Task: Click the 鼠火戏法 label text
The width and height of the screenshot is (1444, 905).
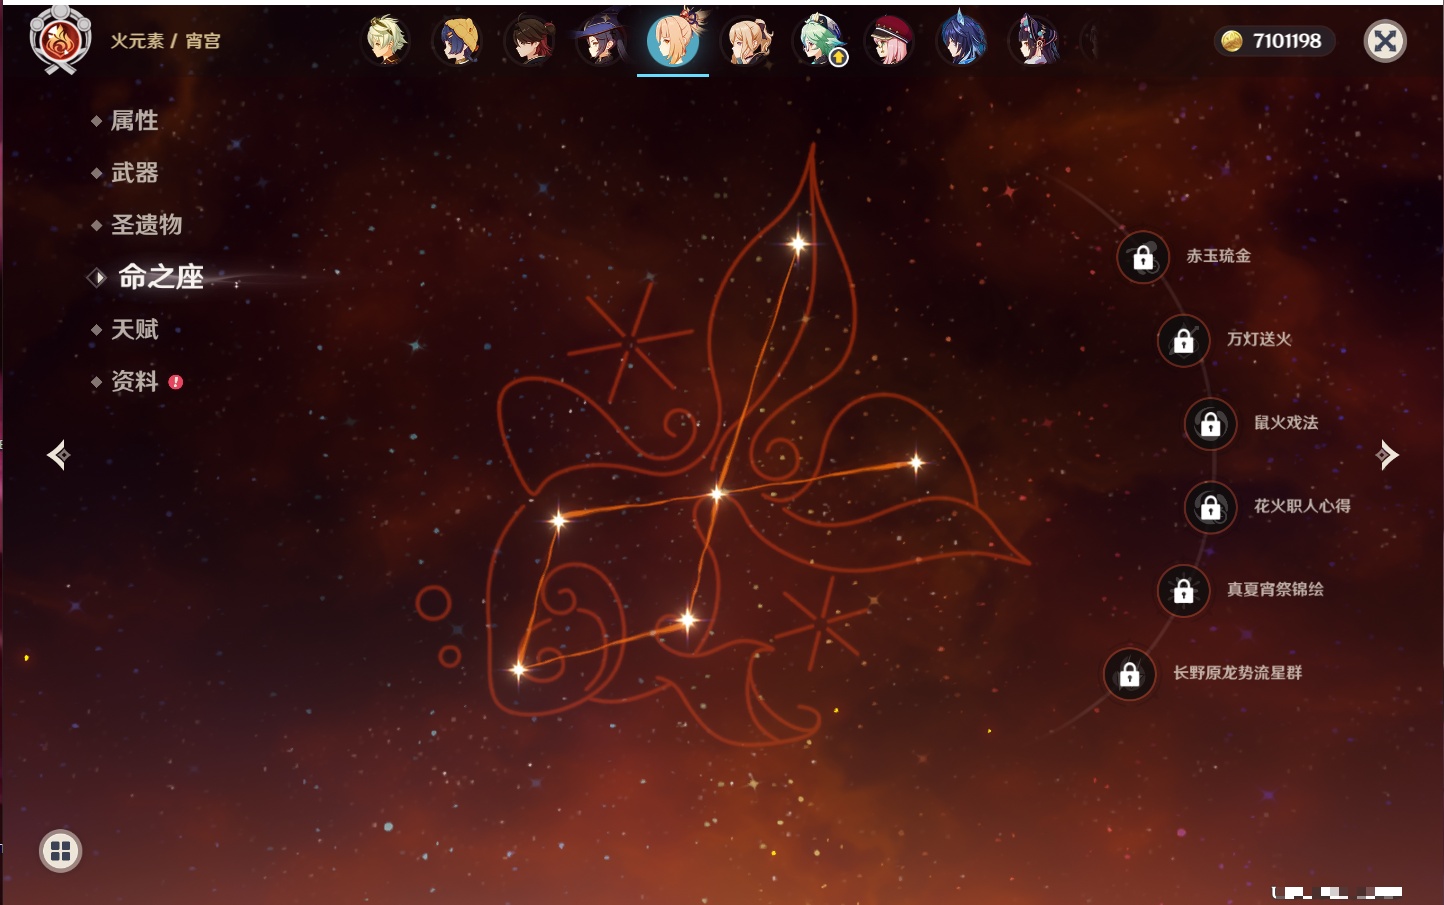Action: [x=1286, y=422]
